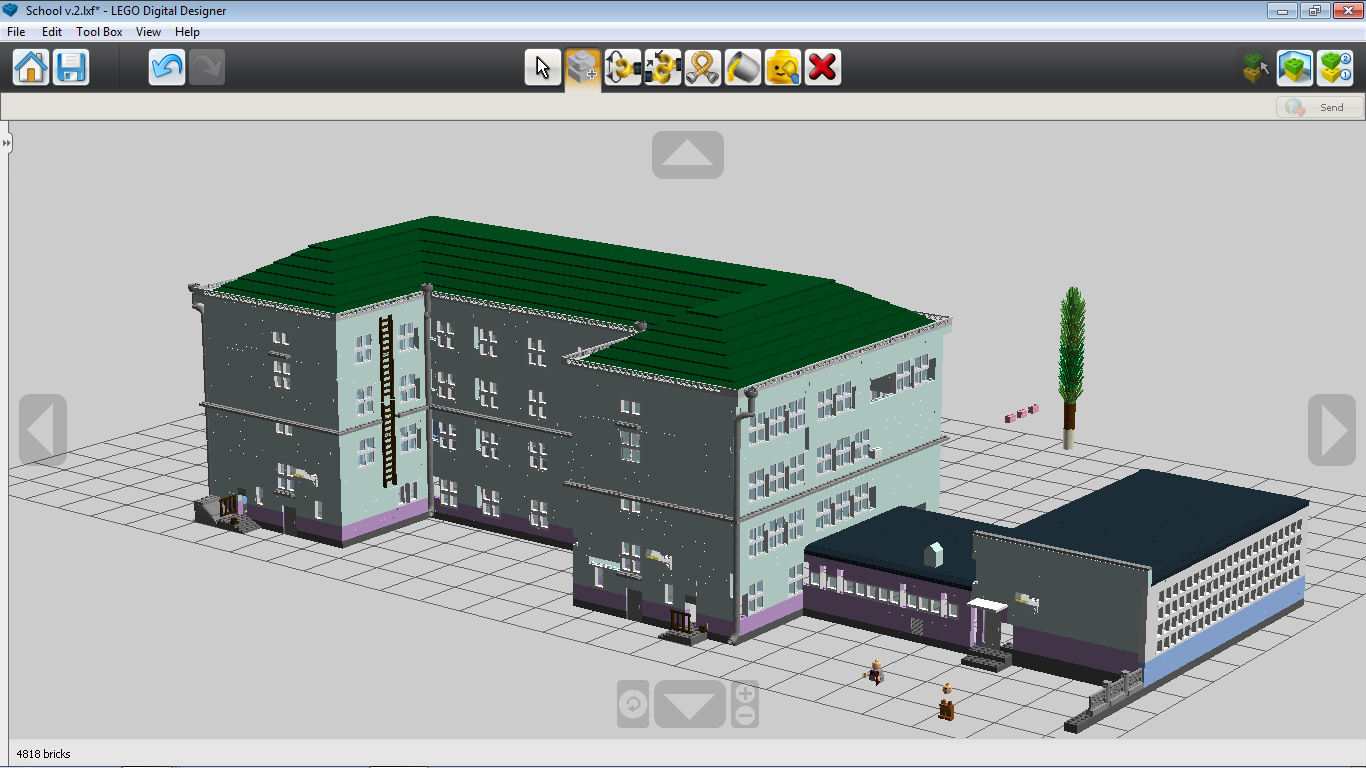Select the arrow Selection tool

point(543,68)
